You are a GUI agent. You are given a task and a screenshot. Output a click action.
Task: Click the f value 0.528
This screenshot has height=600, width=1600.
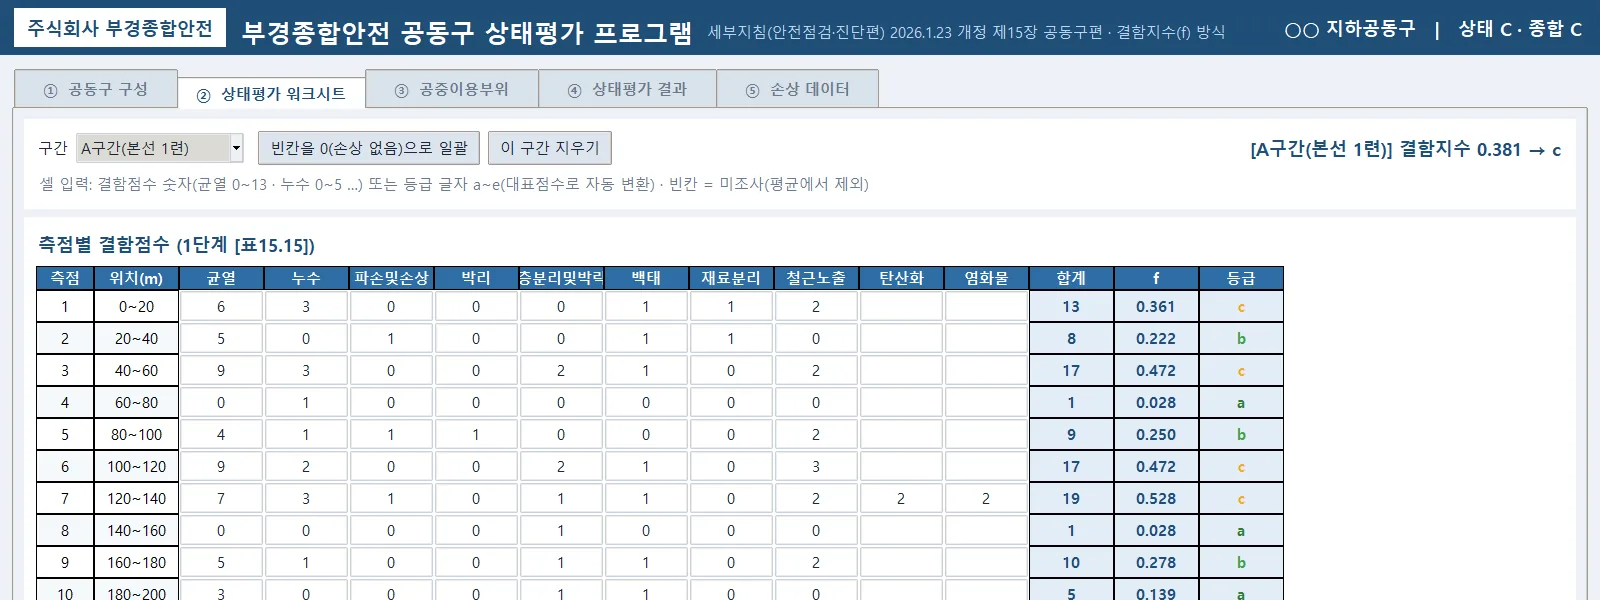tap(1156, 498)
